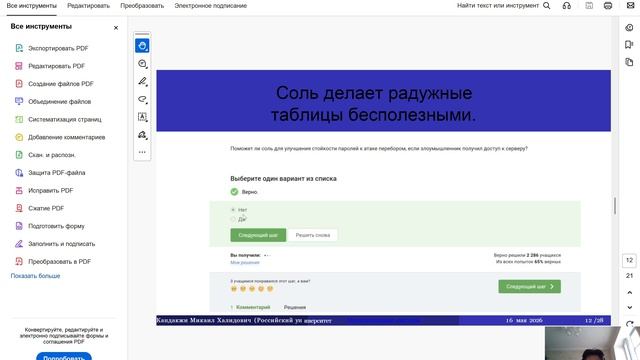The height and width of the screenshot is (360, 640).
Task: Click green Next step button in answer box
Action: point(258,235)
